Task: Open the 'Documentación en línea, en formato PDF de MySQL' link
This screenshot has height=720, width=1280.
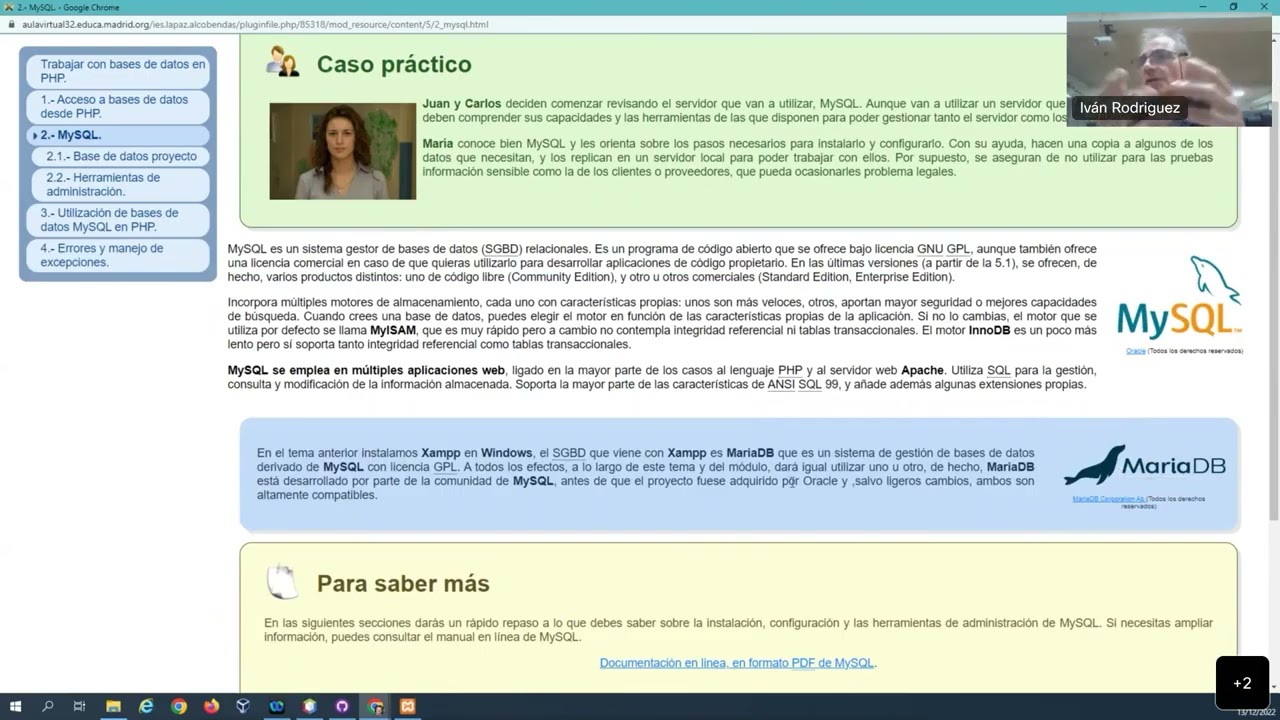Action: pos(737,663)
